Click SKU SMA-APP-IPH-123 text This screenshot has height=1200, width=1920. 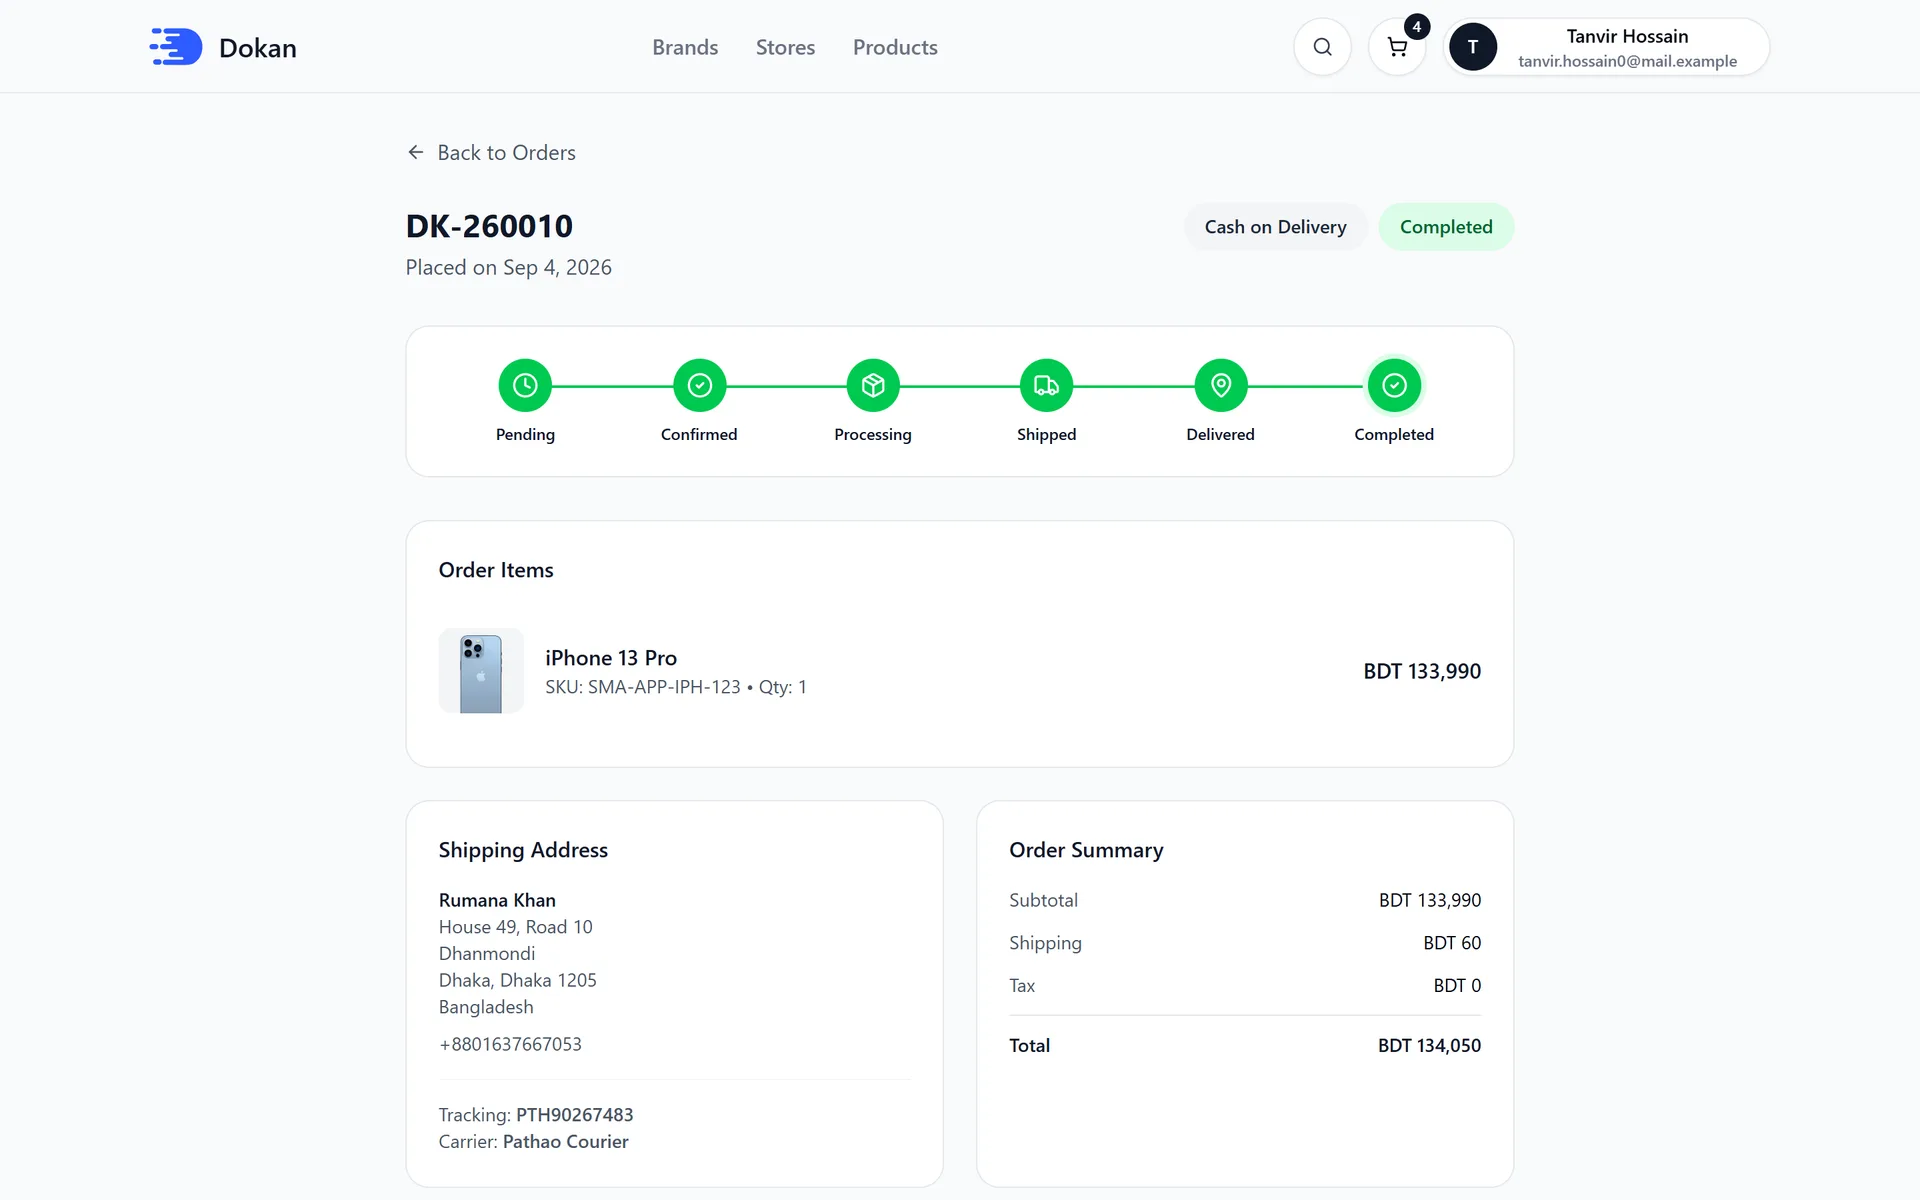click(x=643, y=687)
